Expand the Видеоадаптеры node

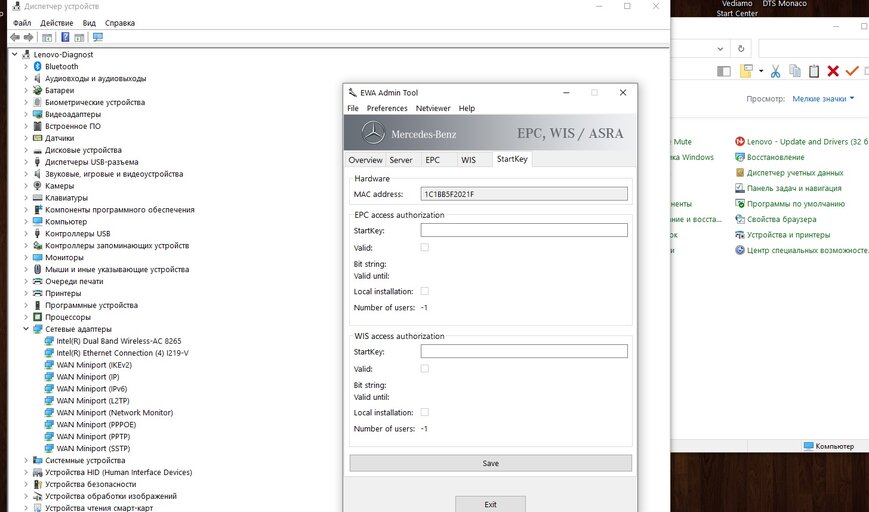(25, 114)
